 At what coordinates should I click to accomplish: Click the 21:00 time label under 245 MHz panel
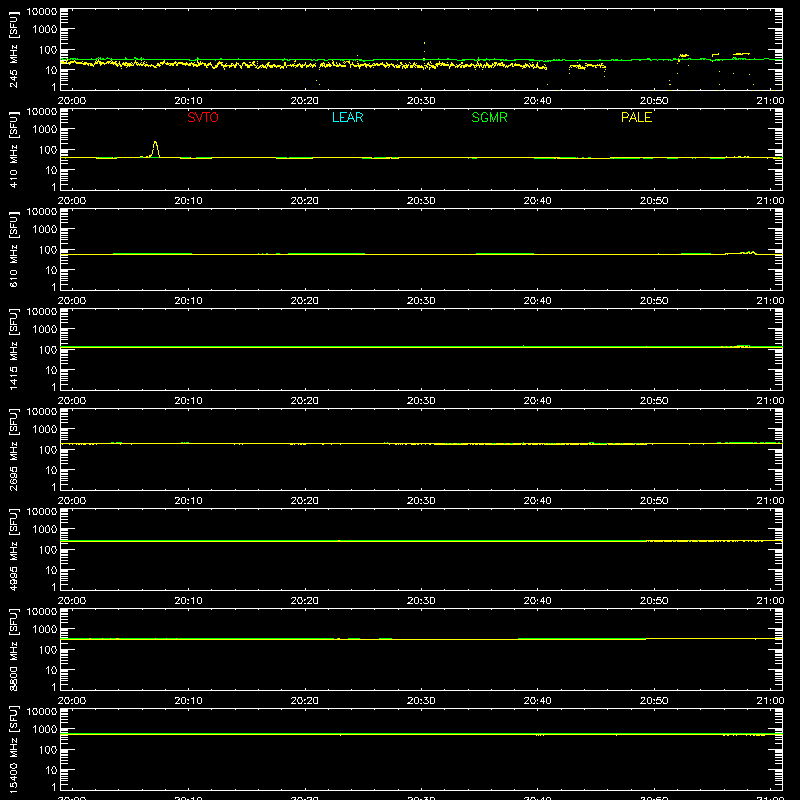(x=770, y=101)
